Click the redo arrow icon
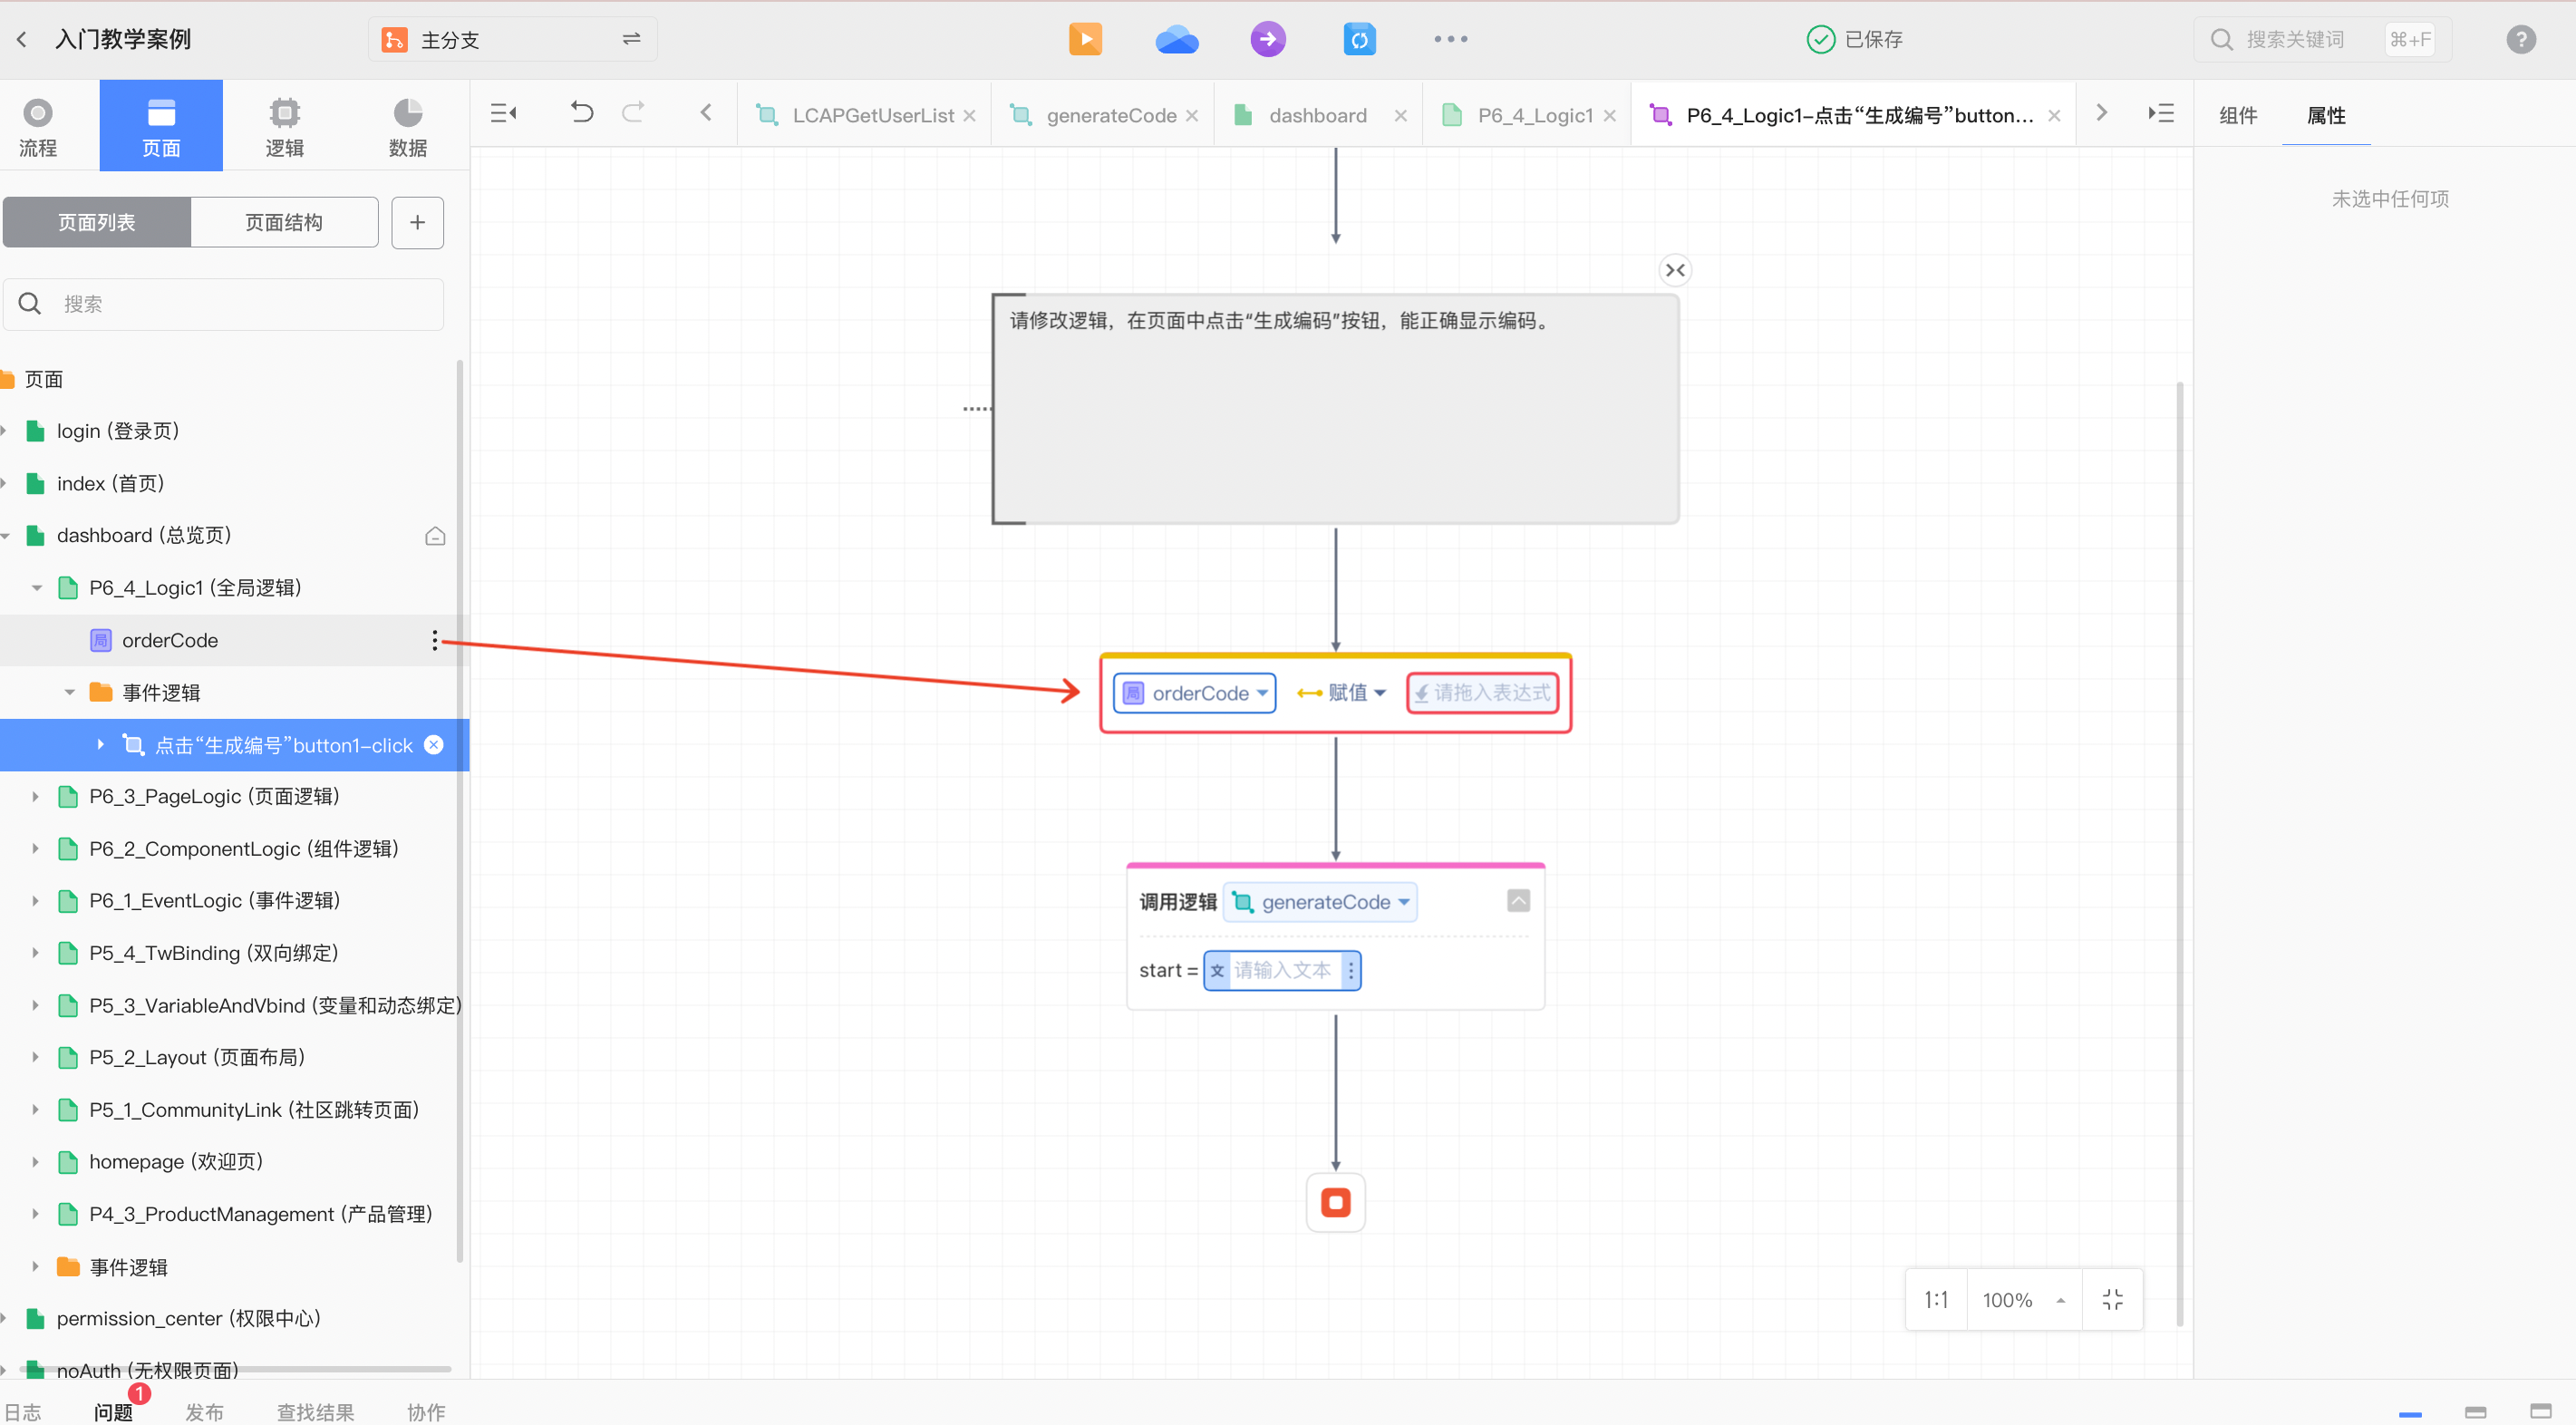This screenshot has width=2576, height=1425. [x=633, y=112]
